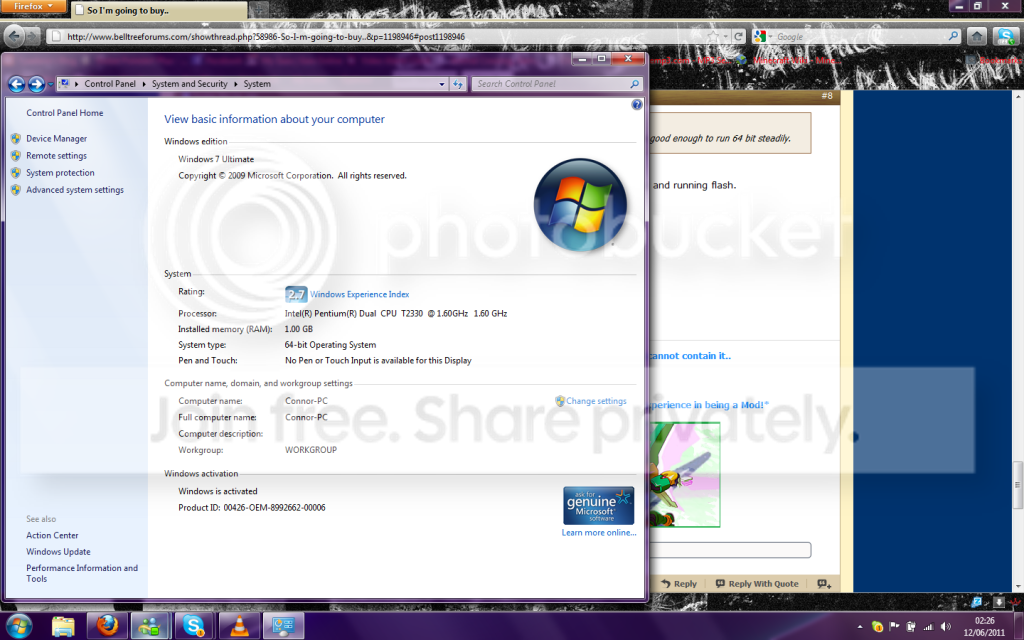1024x640 pixels.
Task: Launch VLC media player from the taskbar
Action: click(239, 626)
